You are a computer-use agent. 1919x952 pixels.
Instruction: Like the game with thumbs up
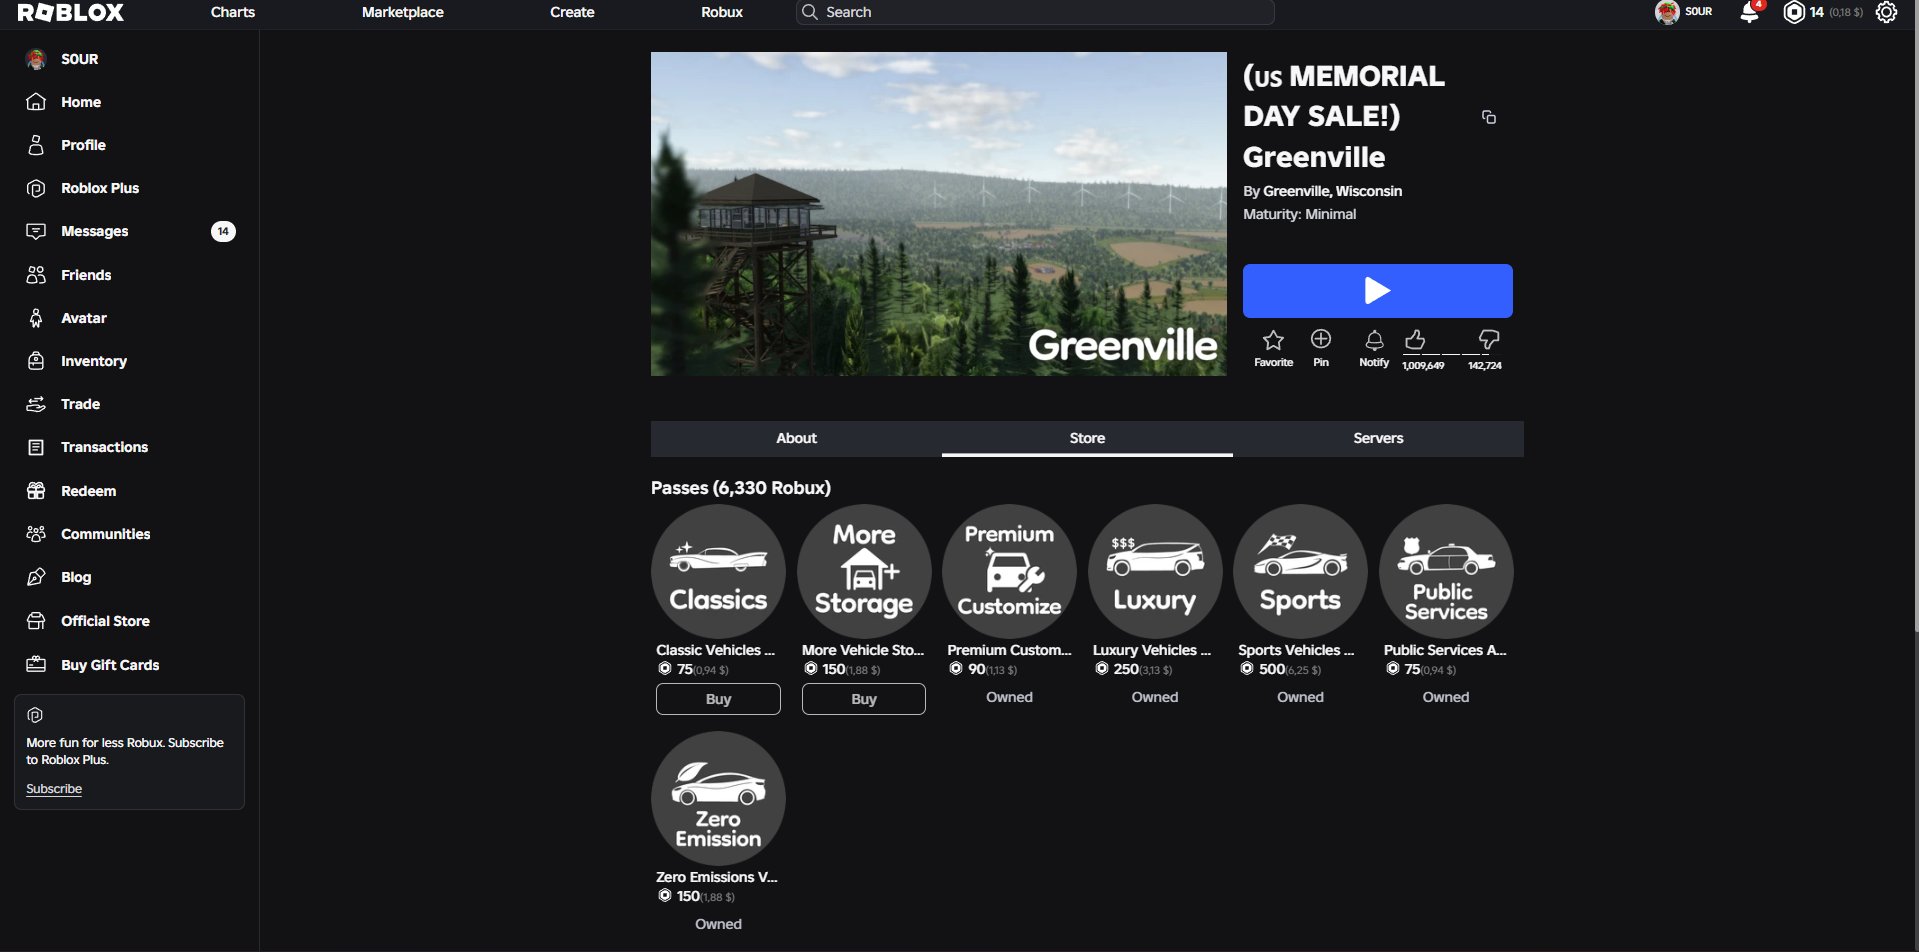[x=1415, y=340]
